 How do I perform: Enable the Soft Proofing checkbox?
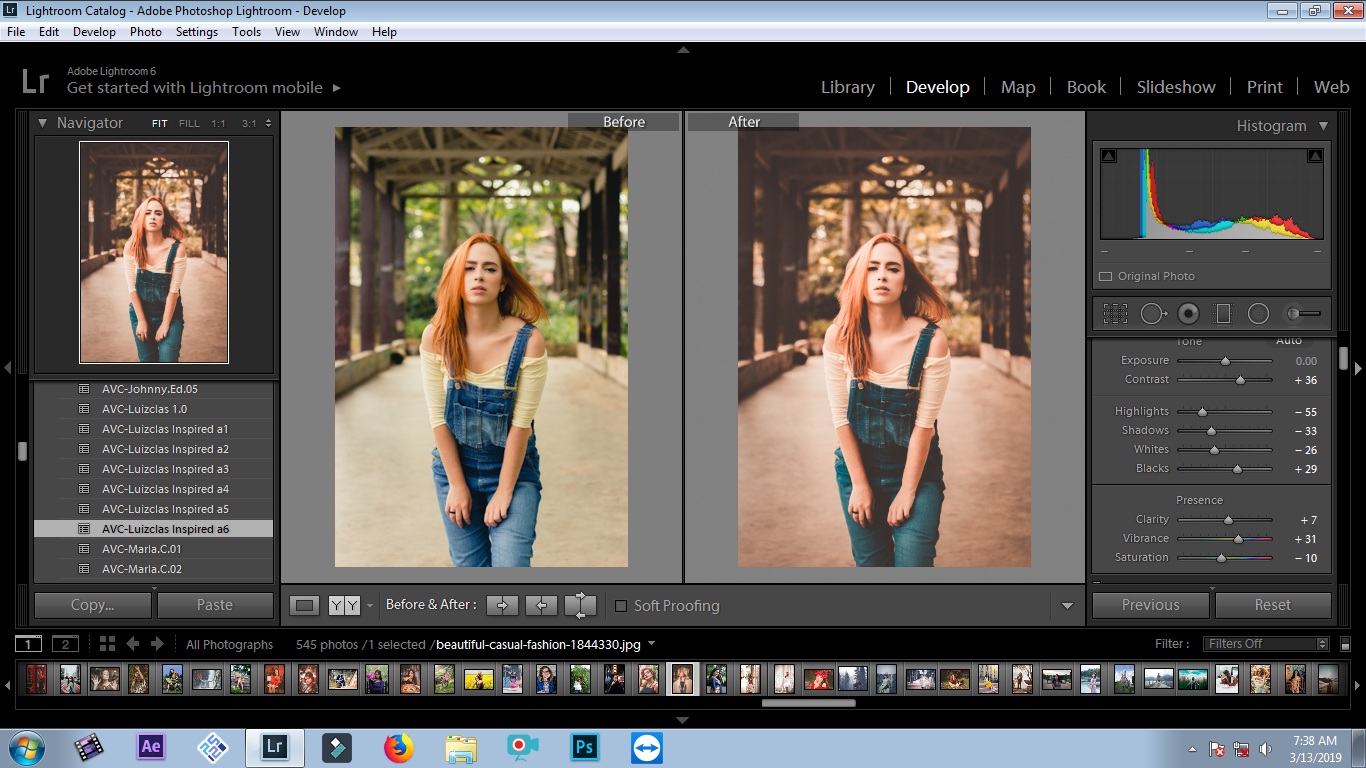coord(621,606)
